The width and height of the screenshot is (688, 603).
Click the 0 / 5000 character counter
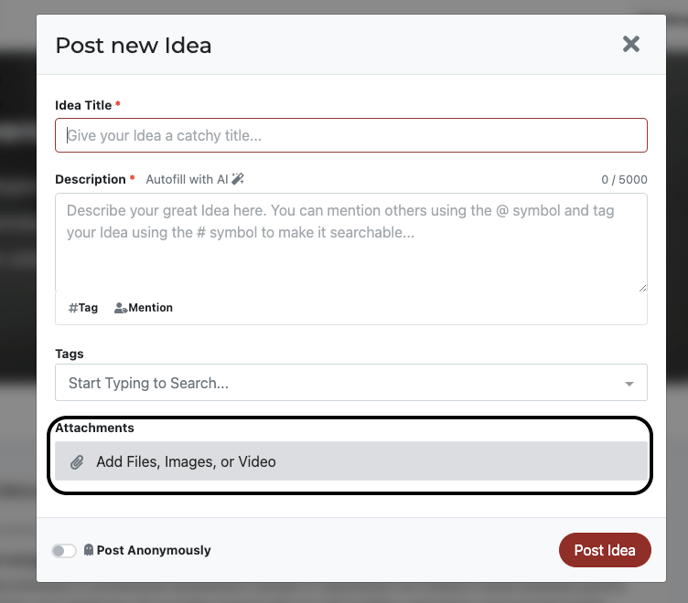pos(624,179)
